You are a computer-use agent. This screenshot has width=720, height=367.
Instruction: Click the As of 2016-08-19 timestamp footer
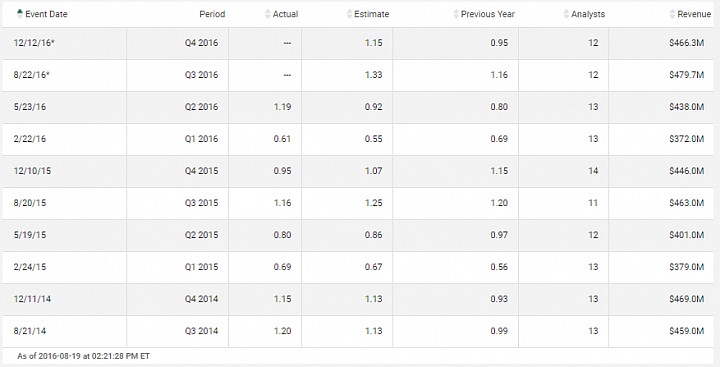click(84, 356)
